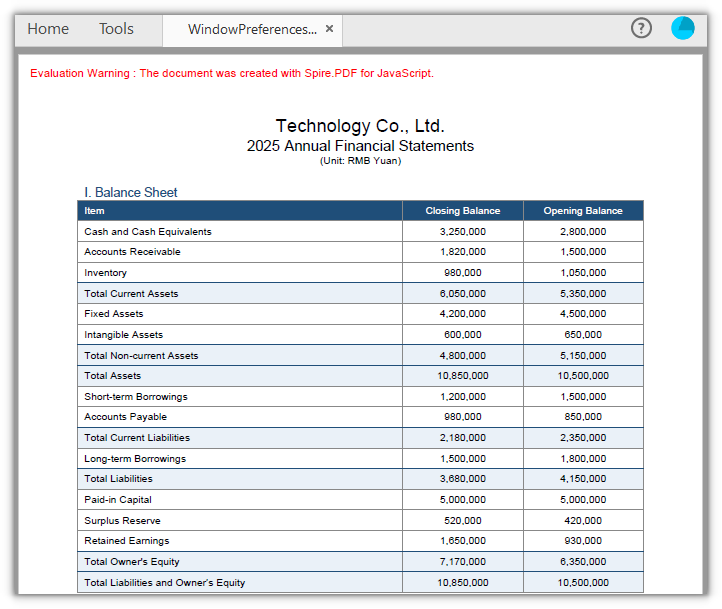Select Surplus Reserve closing balance 520,000
The width and height of the screenshot is (722, 609).
[463, 521]
